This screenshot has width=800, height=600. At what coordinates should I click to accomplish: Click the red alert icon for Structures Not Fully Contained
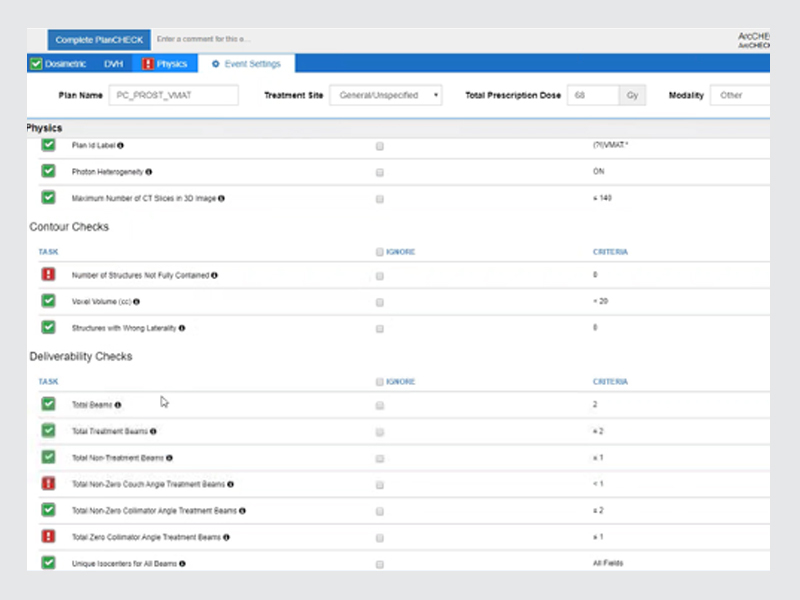(x=48, y=274)
